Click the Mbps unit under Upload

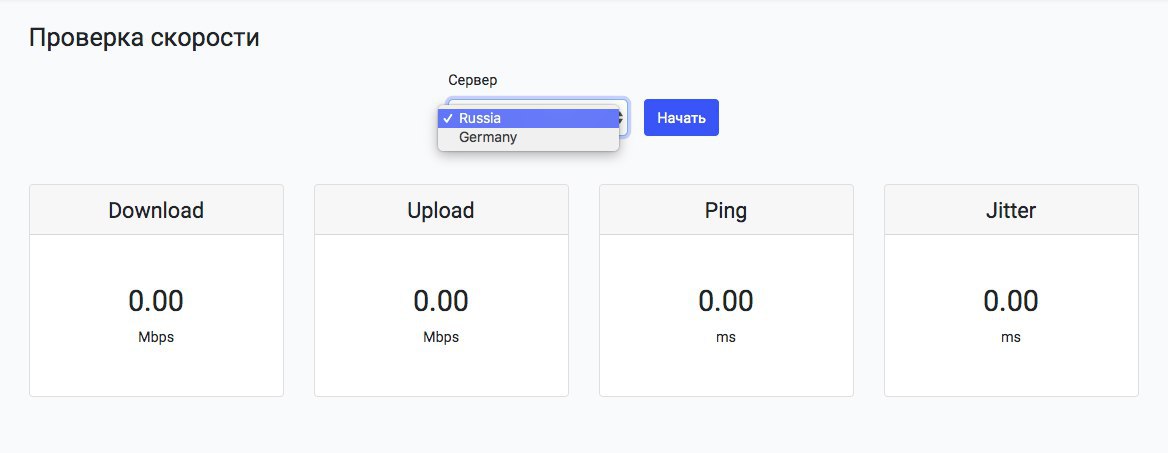pos(441,337)
